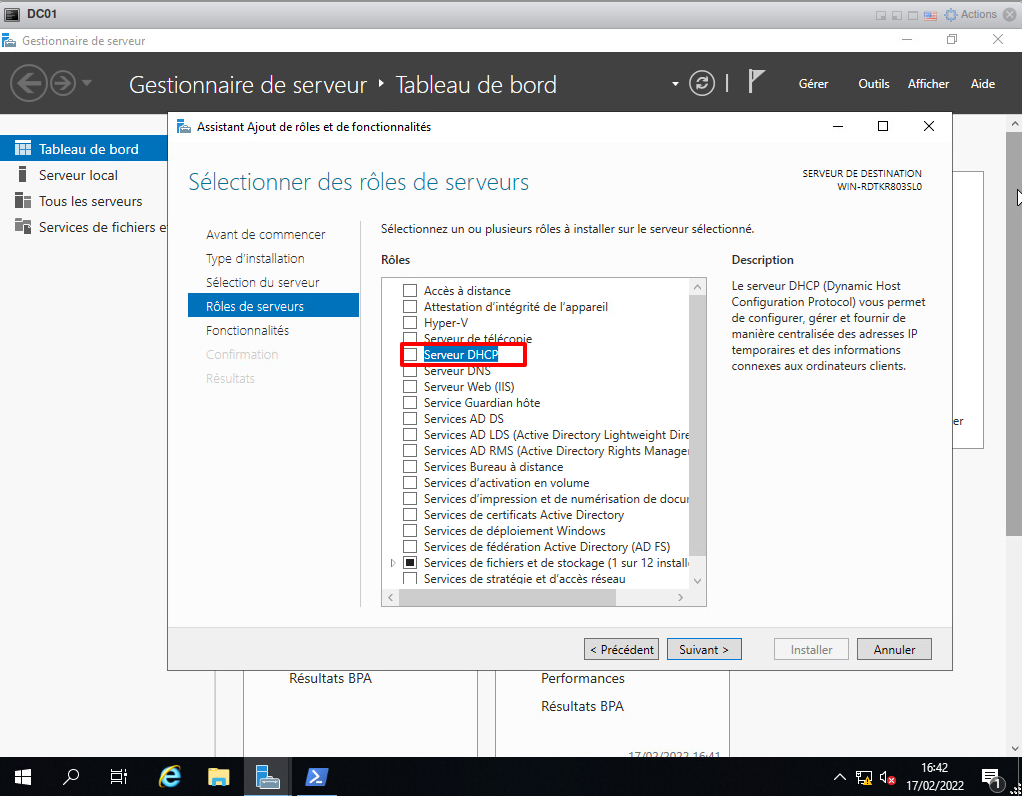Open the notifications flag icon
The image size is (1022, 796).
click(757, 83)
